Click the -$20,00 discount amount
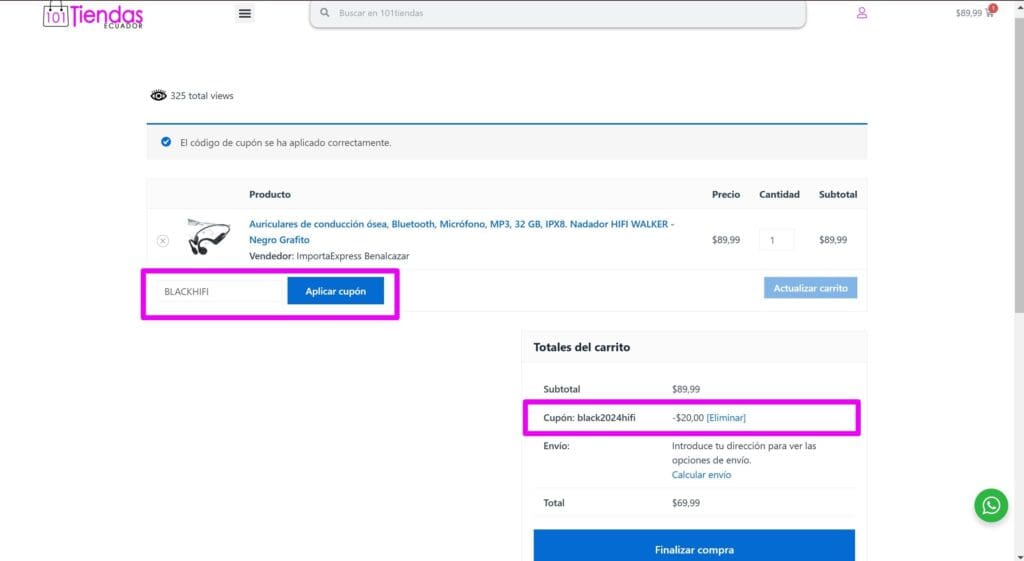The height and width of the screenshot is (561, 1024). (688, 417)
